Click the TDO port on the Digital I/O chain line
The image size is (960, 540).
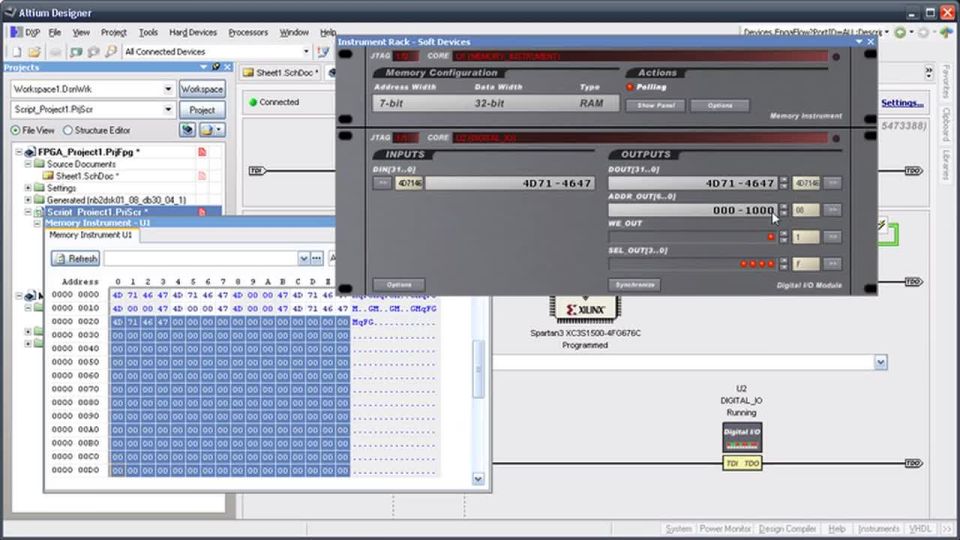click(913, 463)
